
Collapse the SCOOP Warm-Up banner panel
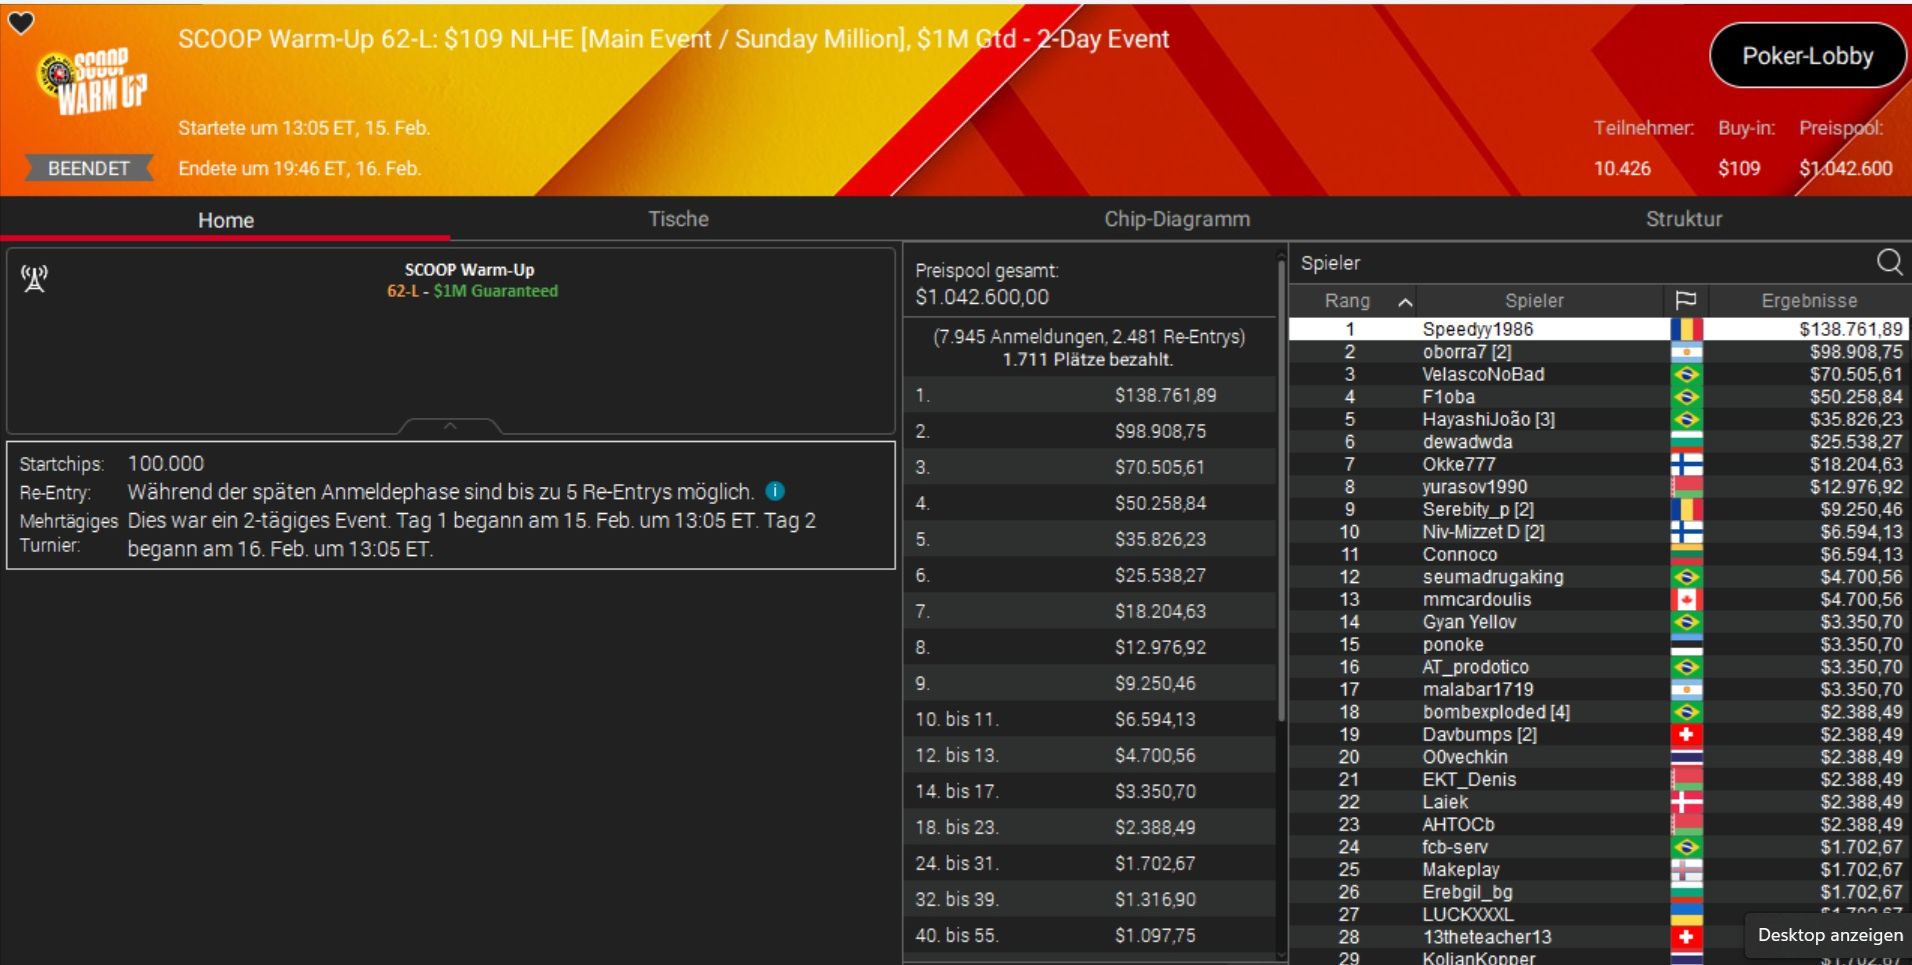(450, 426)
